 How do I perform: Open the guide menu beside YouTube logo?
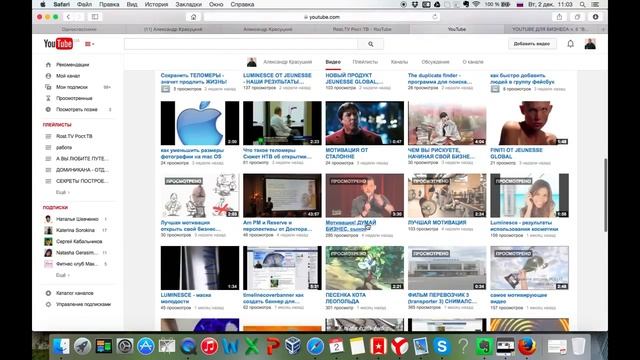[89, 44]
